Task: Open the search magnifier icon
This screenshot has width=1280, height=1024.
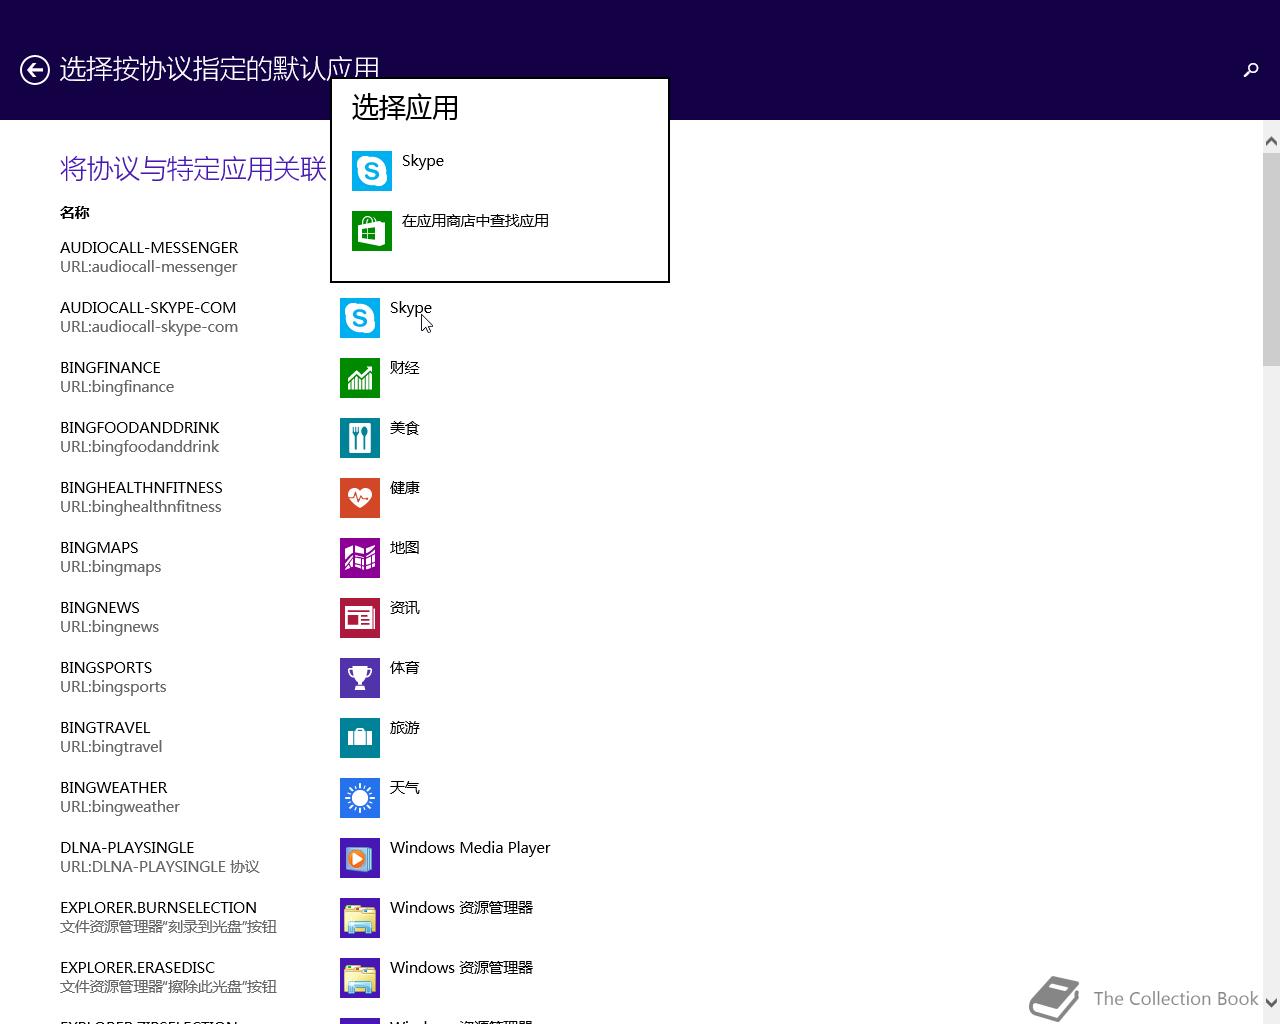Action: pyautogui.click(x=1250, y=70)
